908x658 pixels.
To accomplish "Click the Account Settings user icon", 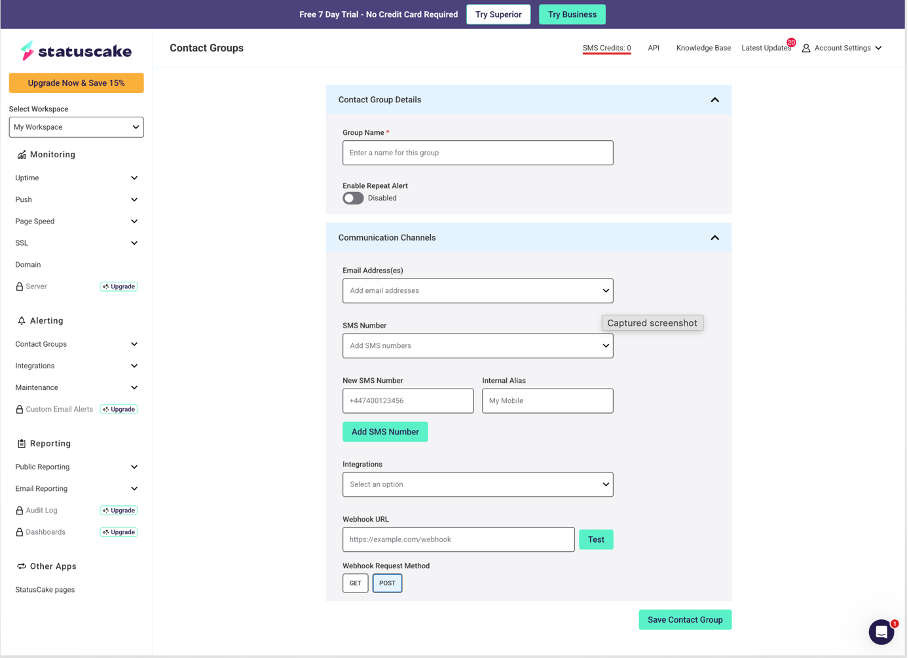I will pyautogui.click(x=806, y=48).
